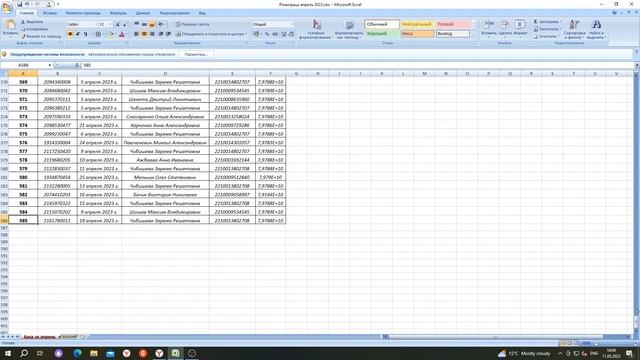Align text to bottom of cell
The image size is (640, 360).
click(152, 24)
